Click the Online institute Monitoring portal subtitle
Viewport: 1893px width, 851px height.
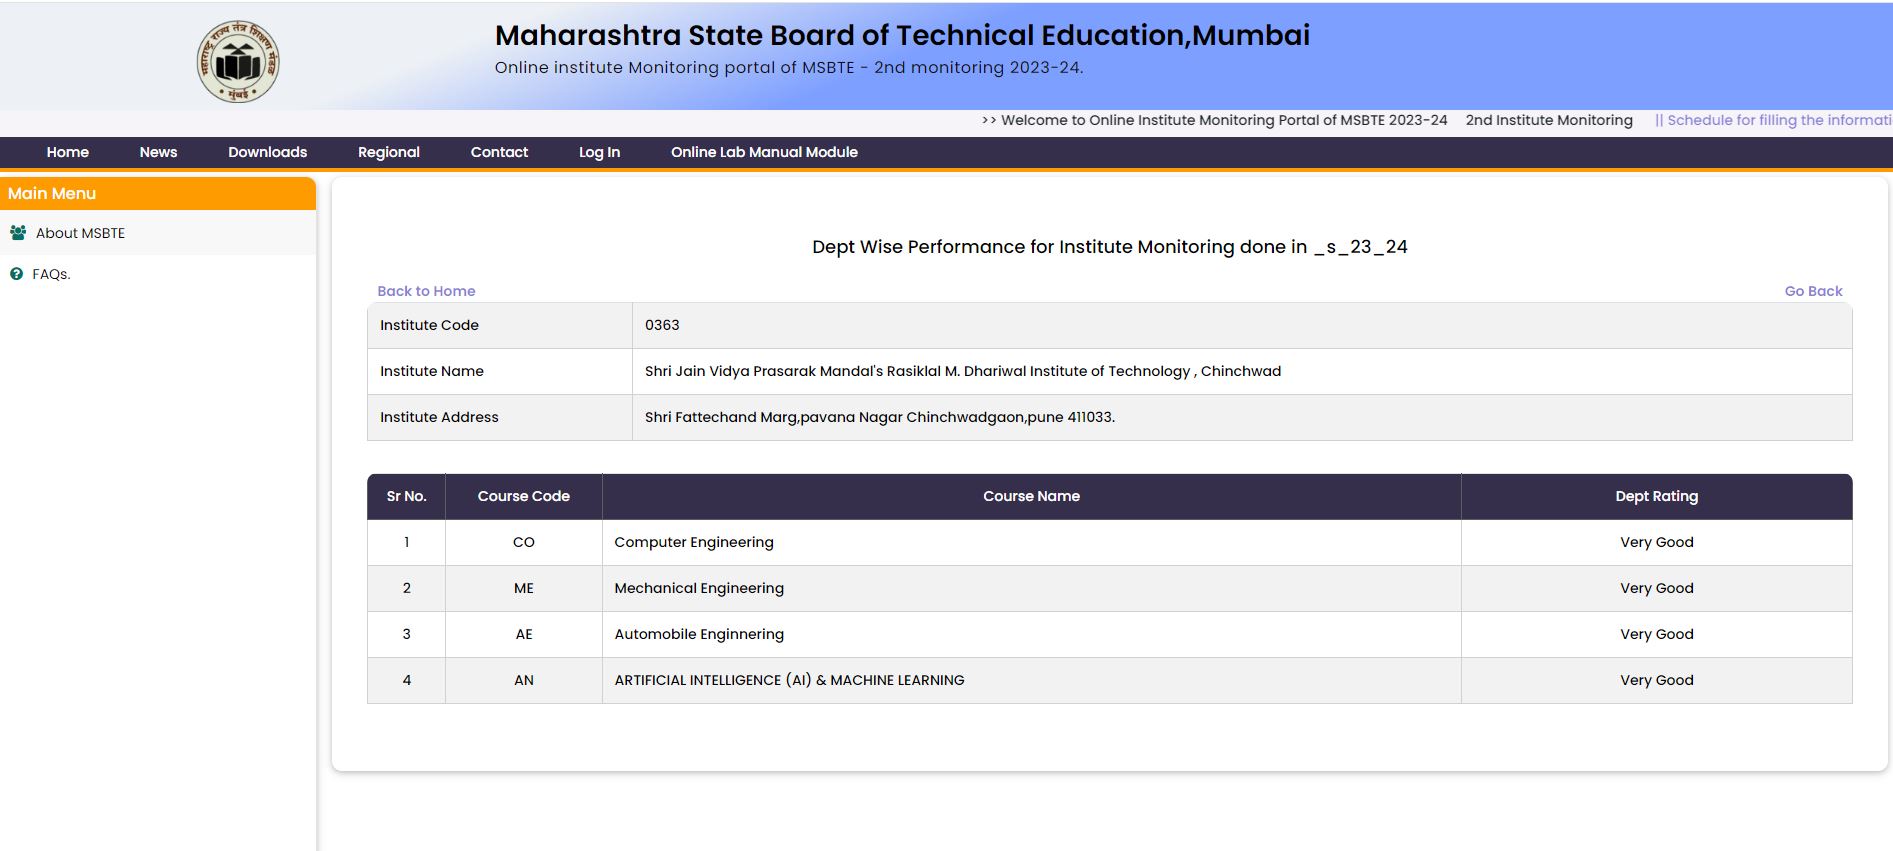click(789, 68)
